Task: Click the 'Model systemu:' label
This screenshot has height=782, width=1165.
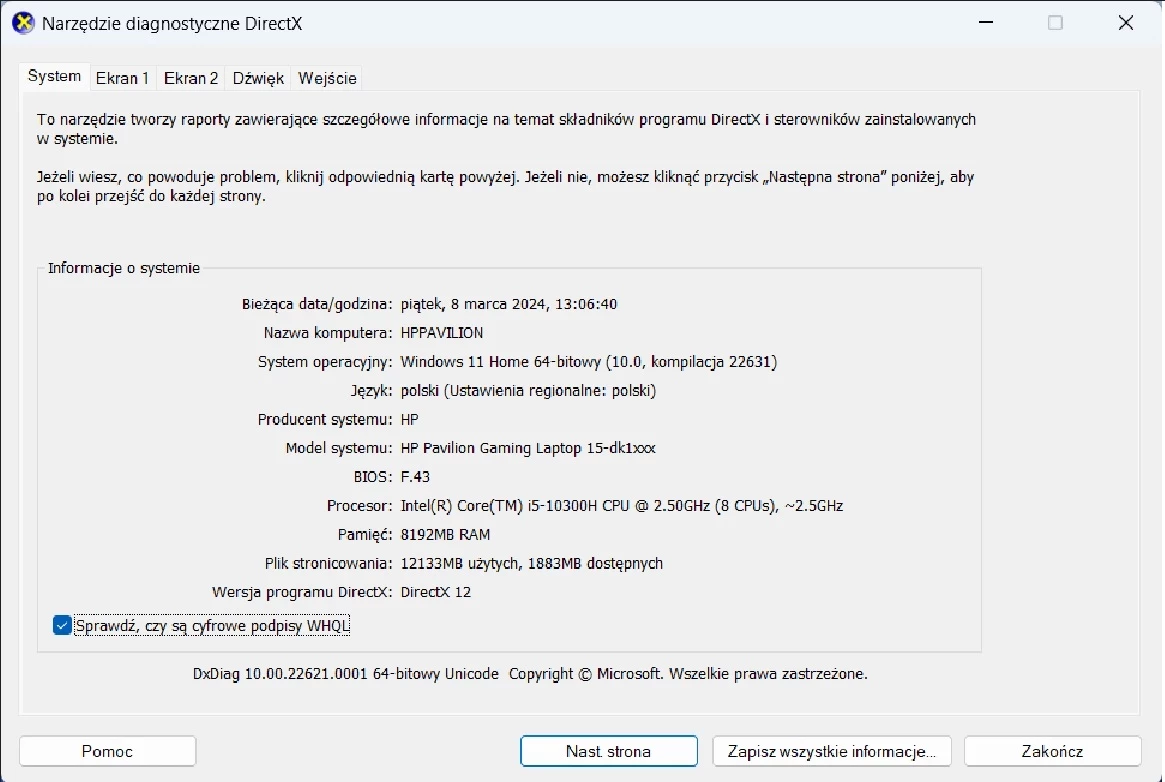Action: point(340,448)
